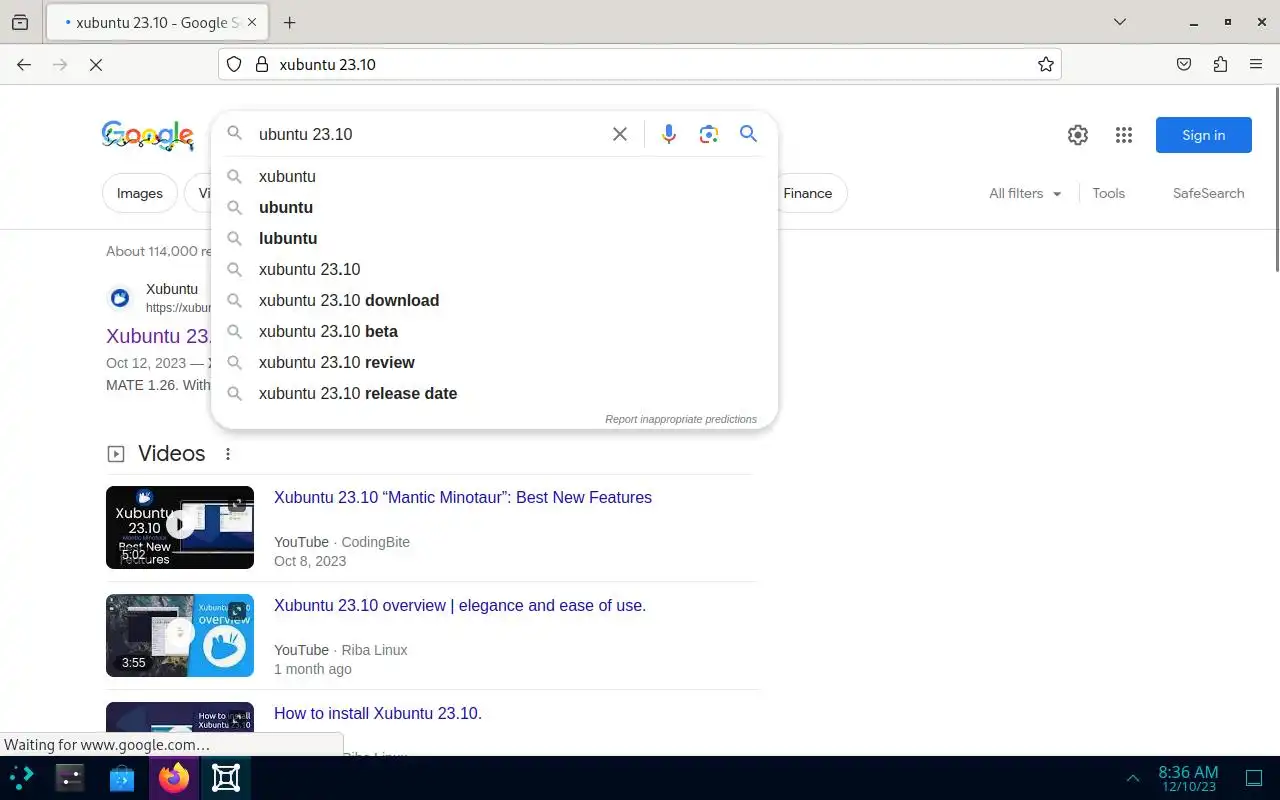Go back with the back arrow
Image resolution: width=1280 pixels, height=800 pixels.
(x=24, y=64)
